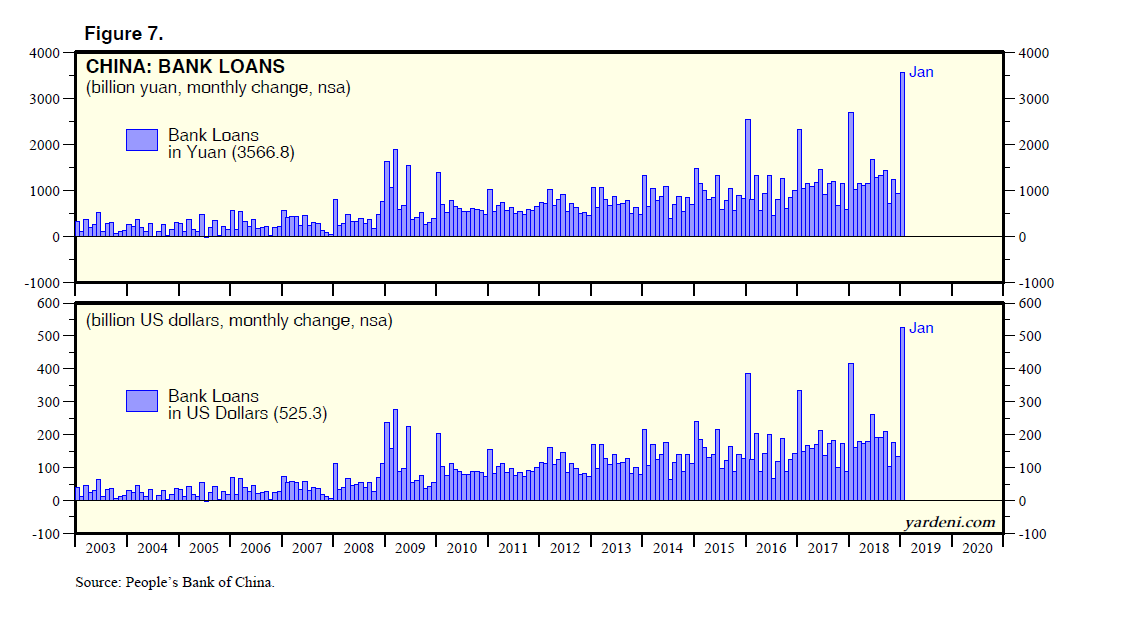Open the yardeni.com watermark link
This screenshot has height=621, width=1138.
[949, 522]
